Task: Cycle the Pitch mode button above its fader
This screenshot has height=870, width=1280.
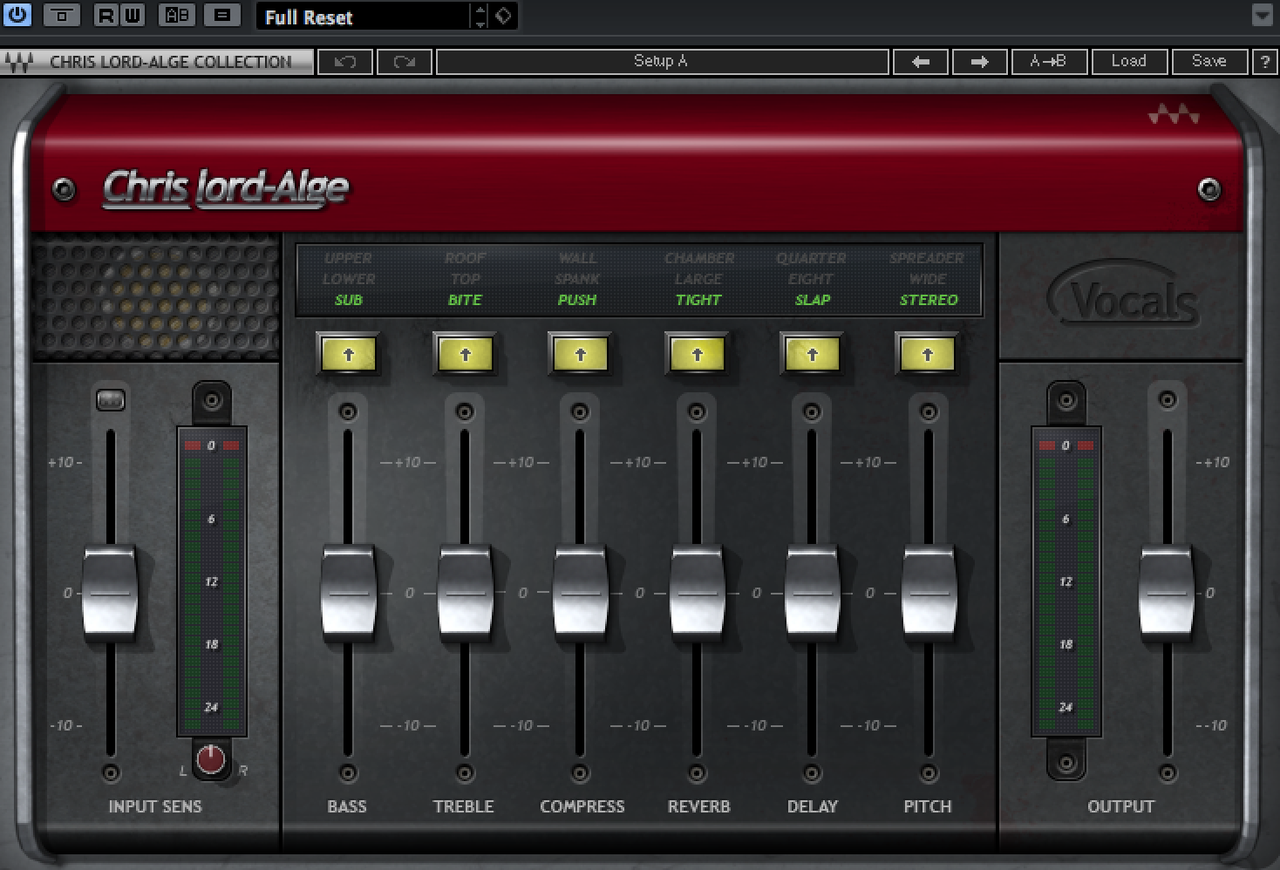Action: coord(927,354)
